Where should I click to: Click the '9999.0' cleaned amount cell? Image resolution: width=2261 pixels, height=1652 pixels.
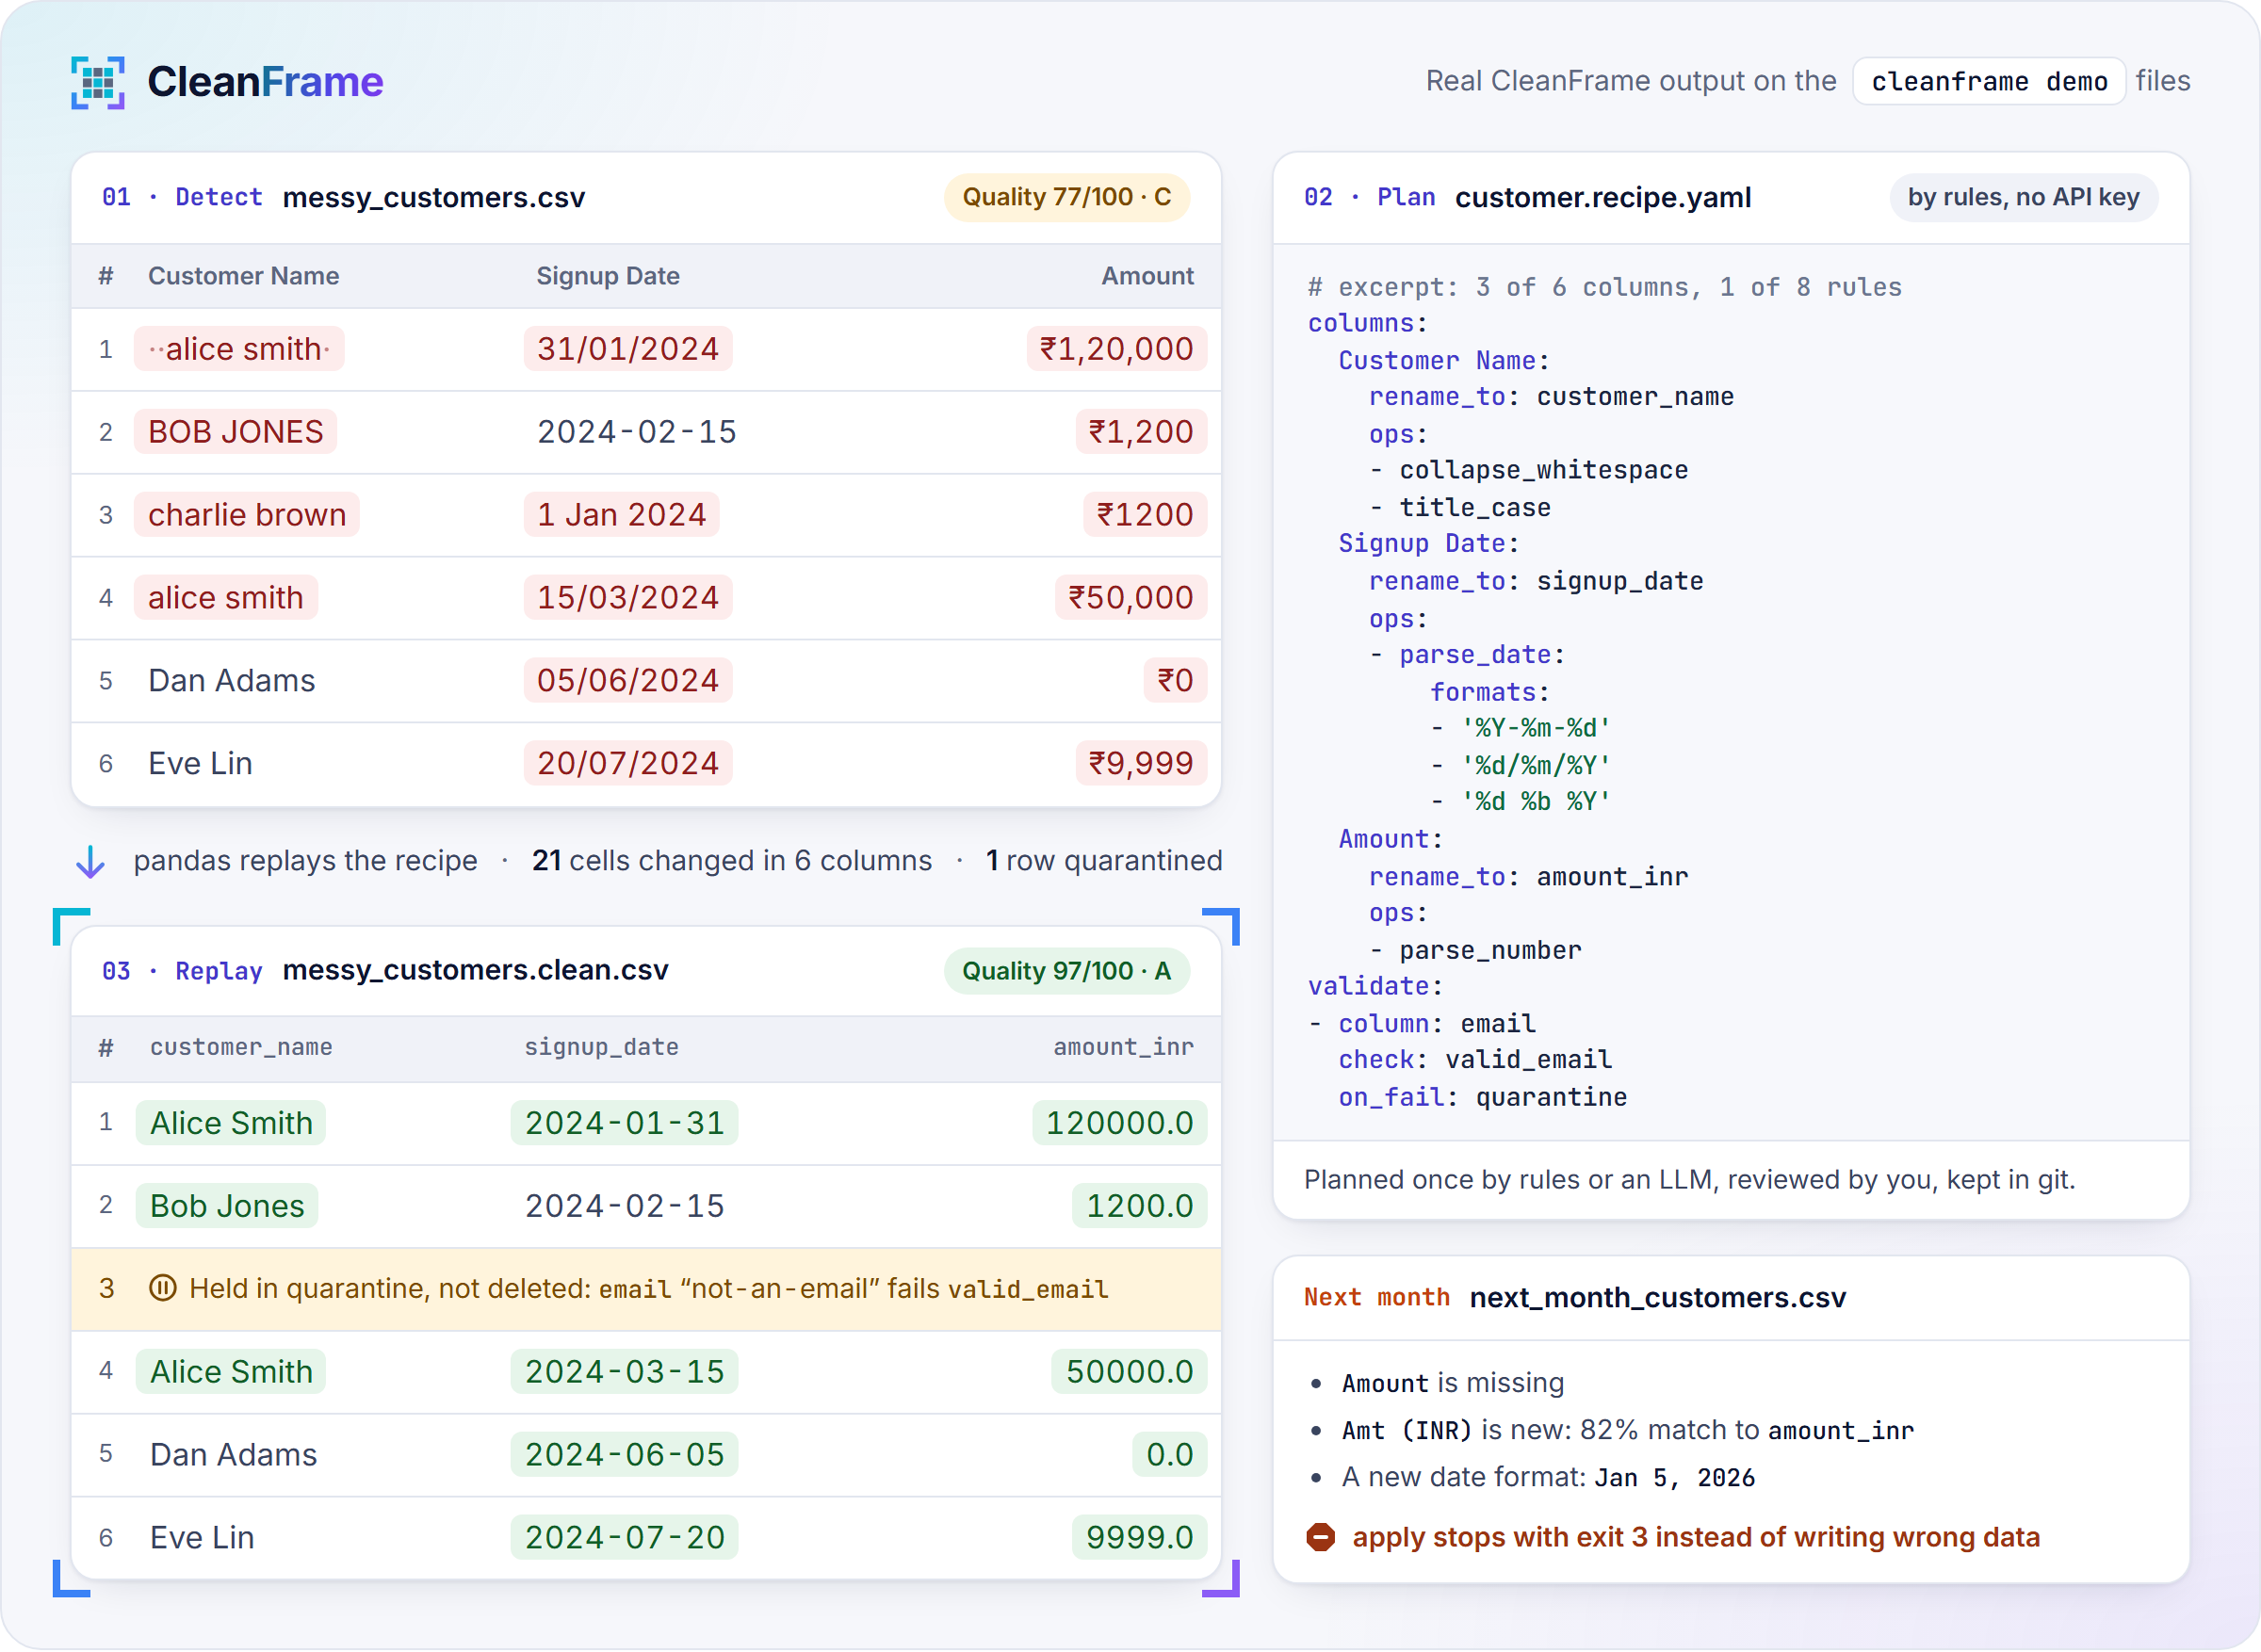coord(1140,1537)
